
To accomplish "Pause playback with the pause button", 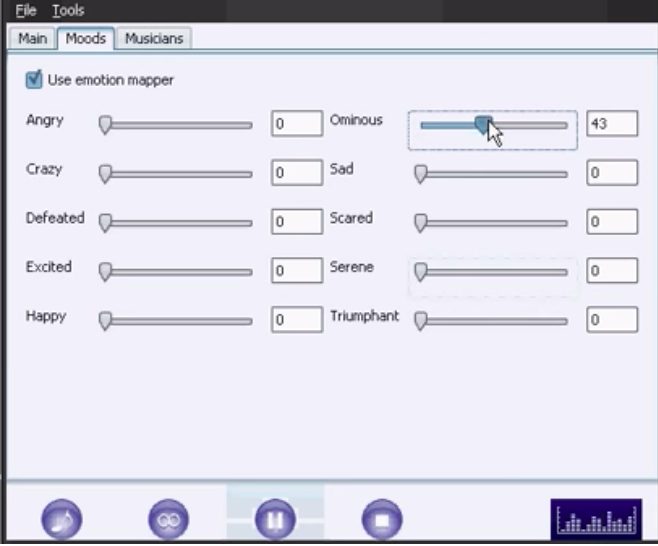I will coord(275,520).
